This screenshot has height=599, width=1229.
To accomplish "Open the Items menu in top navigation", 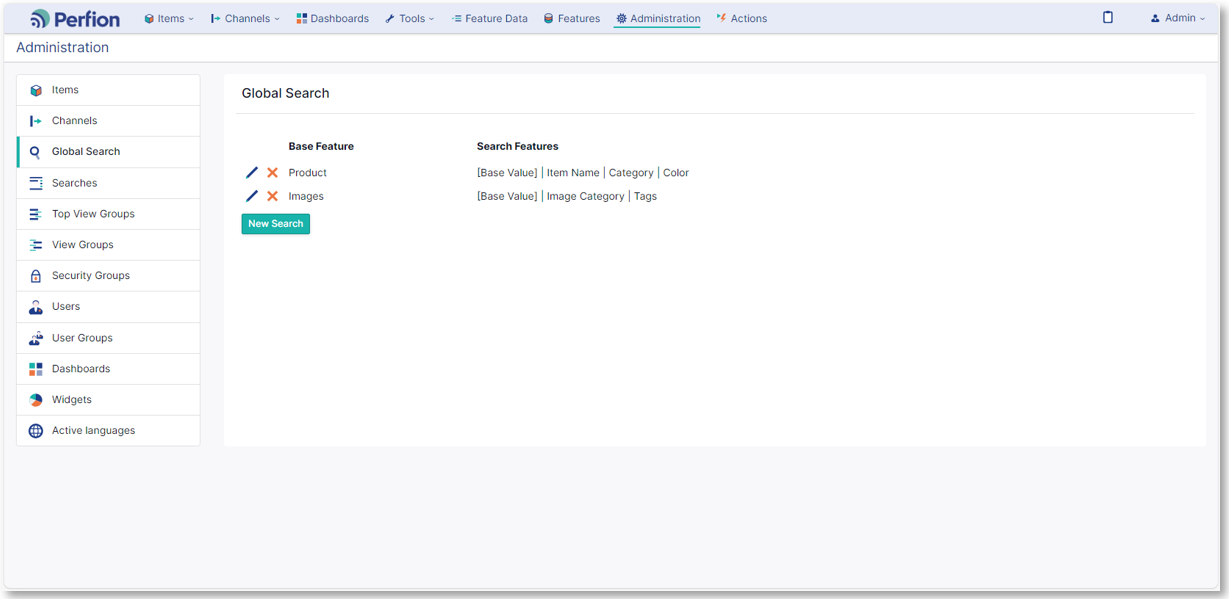I will click(x=169, y=18).
